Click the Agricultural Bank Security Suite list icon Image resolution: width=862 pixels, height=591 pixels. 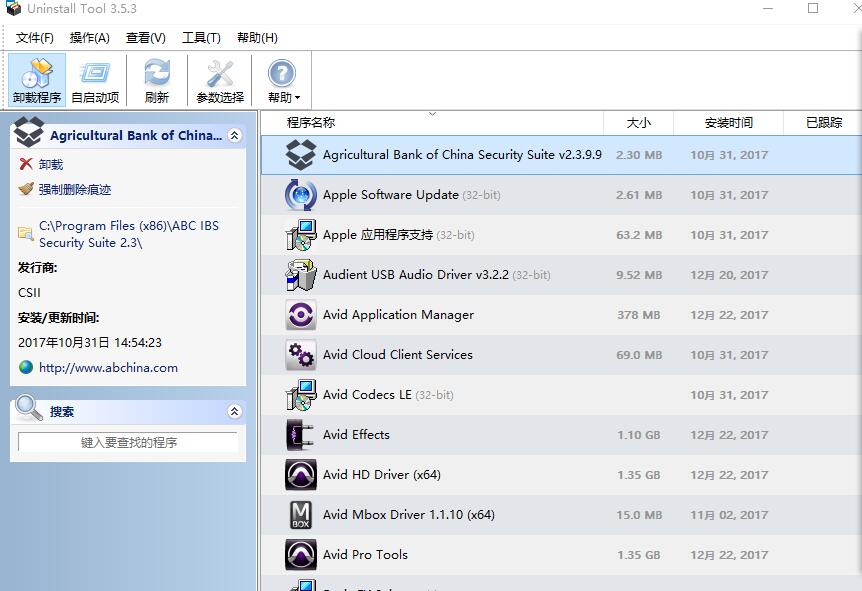click(301, 155)
